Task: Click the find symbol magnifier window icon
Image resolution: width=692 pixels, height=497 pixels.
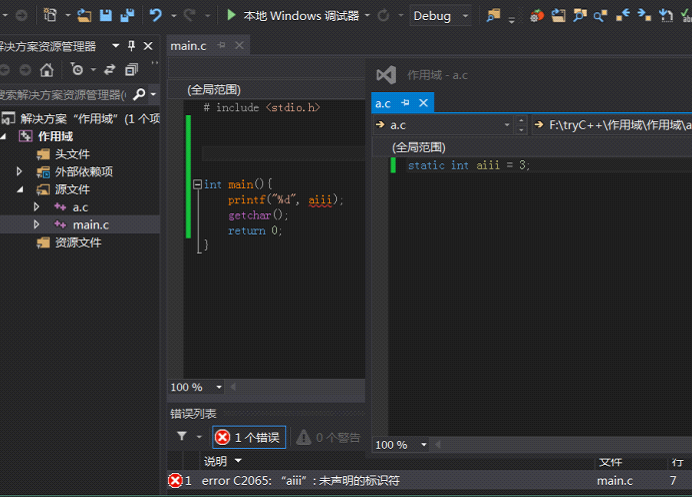Action: (x=579, y=16)
